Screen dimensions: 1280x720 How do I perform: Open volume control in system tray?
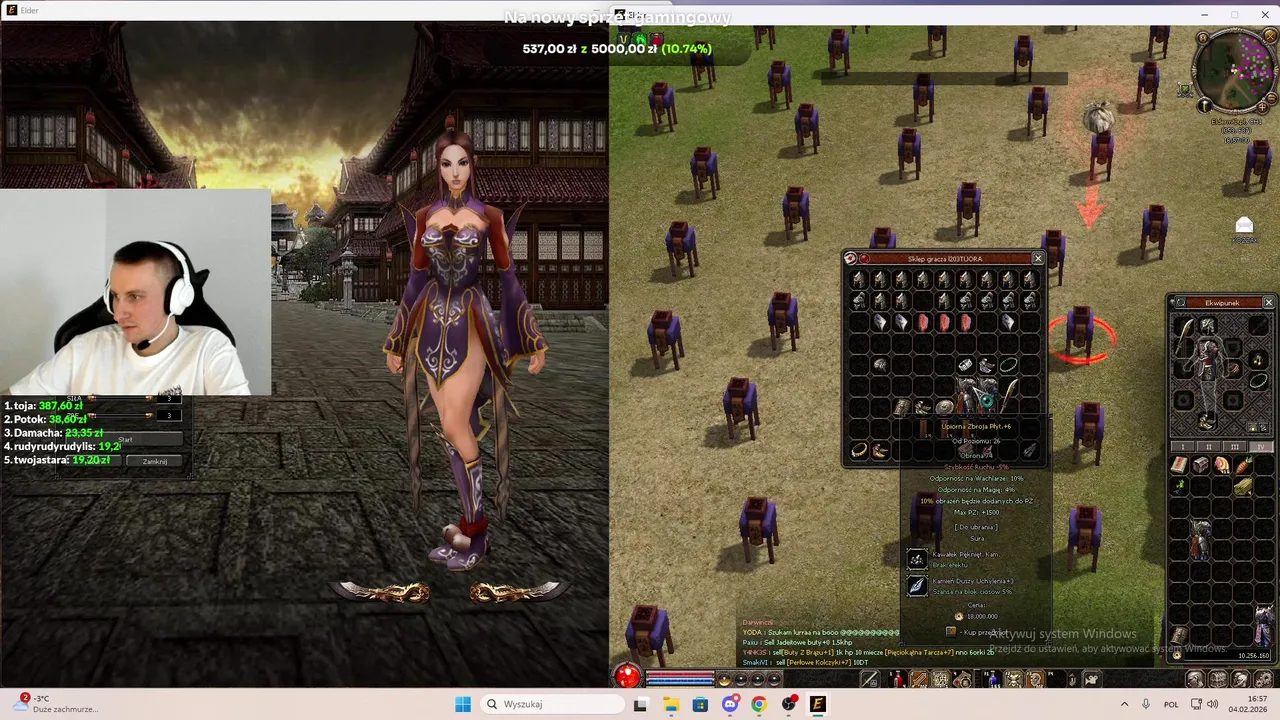(x=1214, y=704)
